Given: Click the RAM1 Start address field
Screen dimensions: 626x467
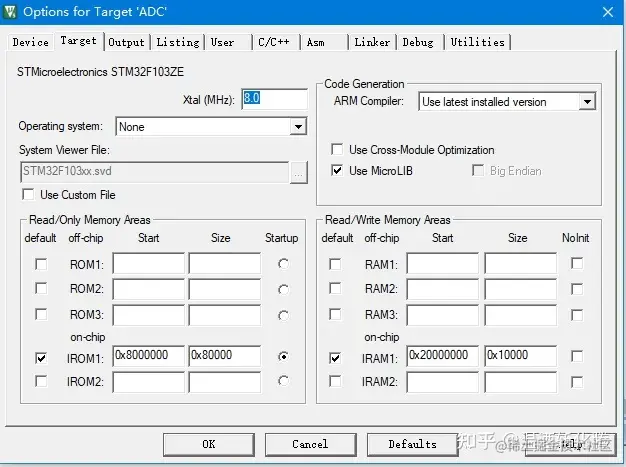Looking at the screenshot, I should point(442,263).
